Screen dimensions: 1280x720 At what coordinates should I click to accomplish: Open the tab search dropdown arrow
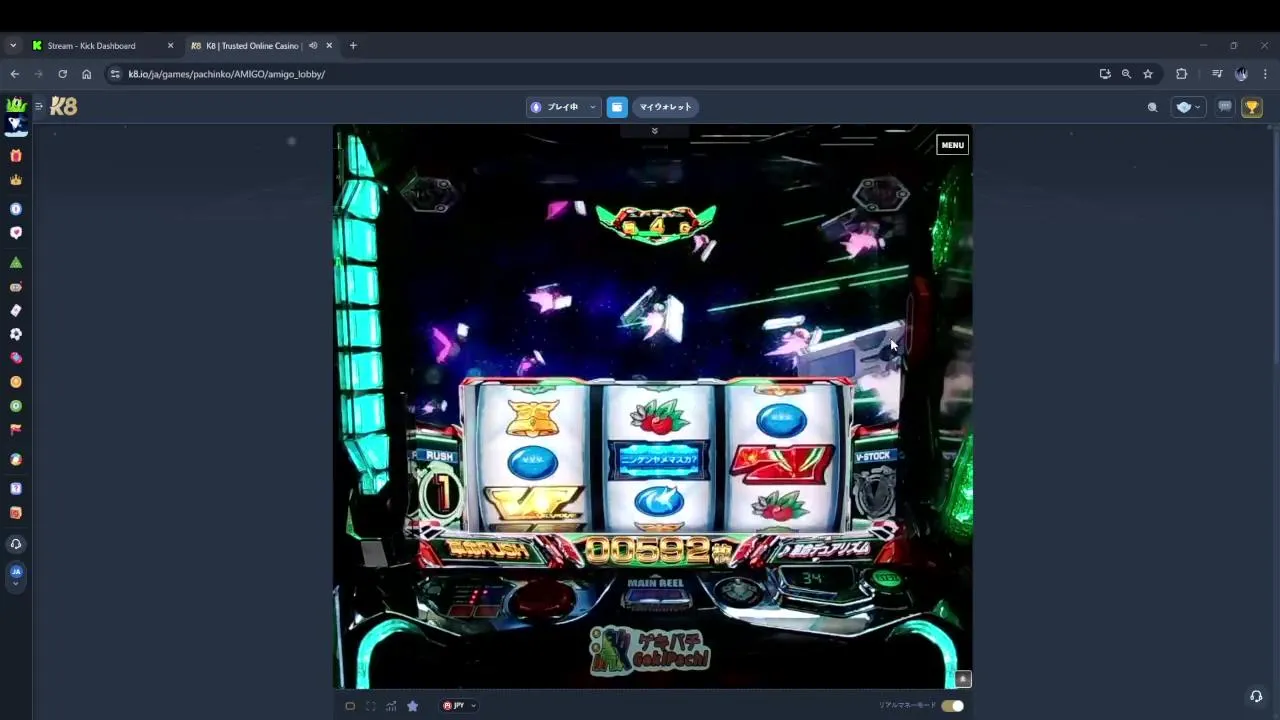coord(13,46)
